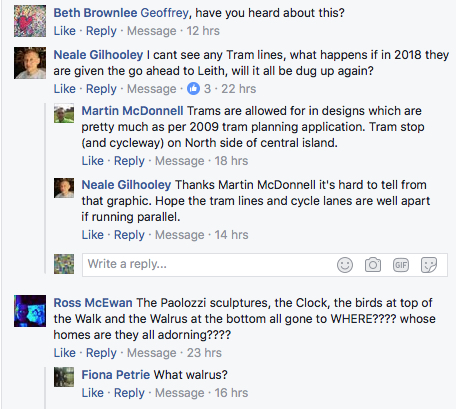View Fiona Petrie's avatar thumbnail
This screenshot has width=456, height=409.
[x=64, y=377]
